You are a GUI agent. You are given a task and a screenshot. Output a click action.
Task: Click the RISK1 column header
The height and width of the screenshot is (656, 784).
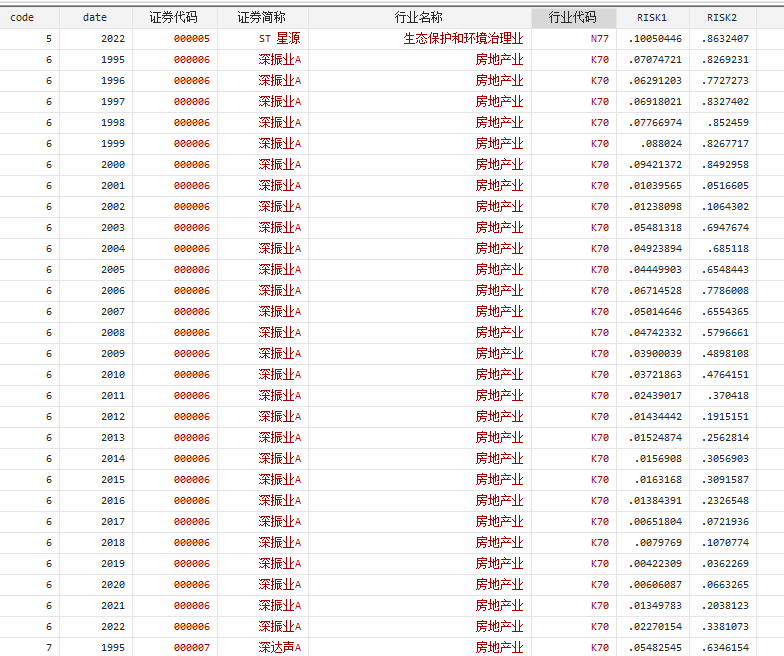651,17
